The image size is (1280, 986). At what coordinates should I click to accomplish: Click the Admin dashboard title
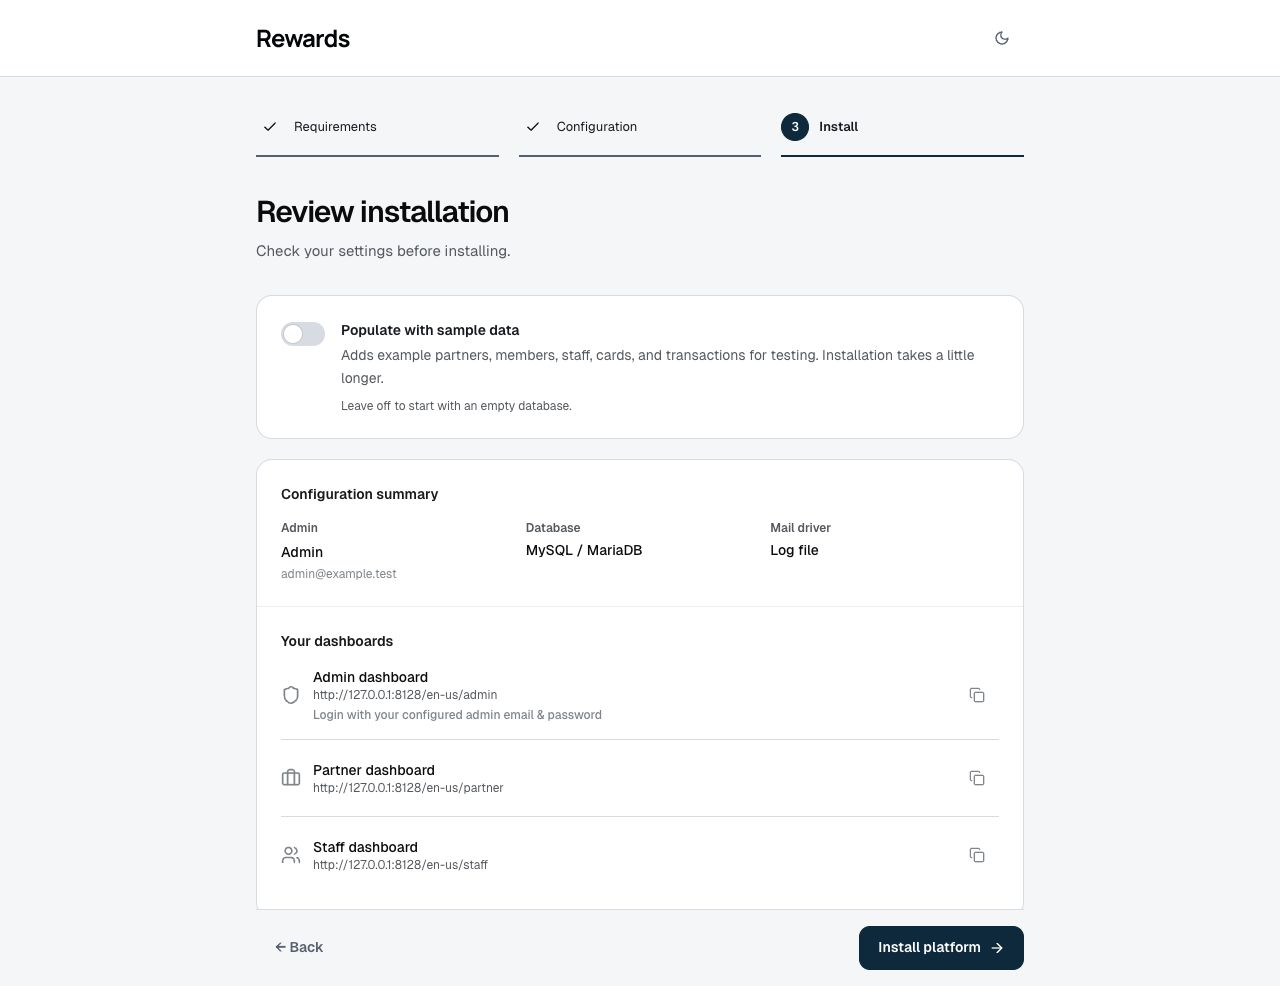pos(370,677)
